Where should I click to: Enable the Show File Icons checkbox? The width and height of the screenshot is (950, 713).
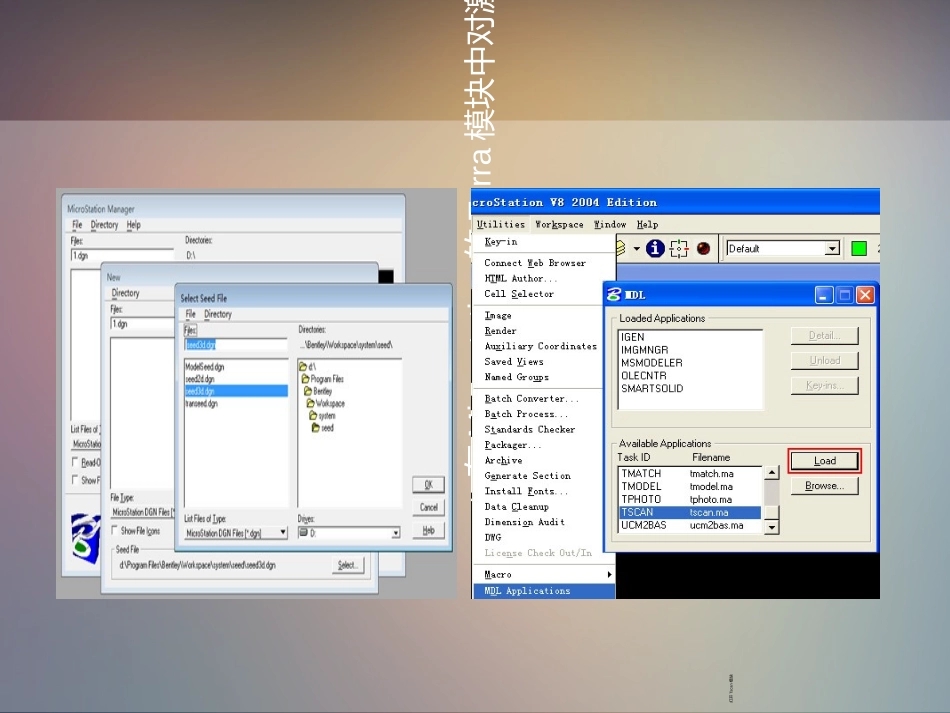(x=114, y=530)
